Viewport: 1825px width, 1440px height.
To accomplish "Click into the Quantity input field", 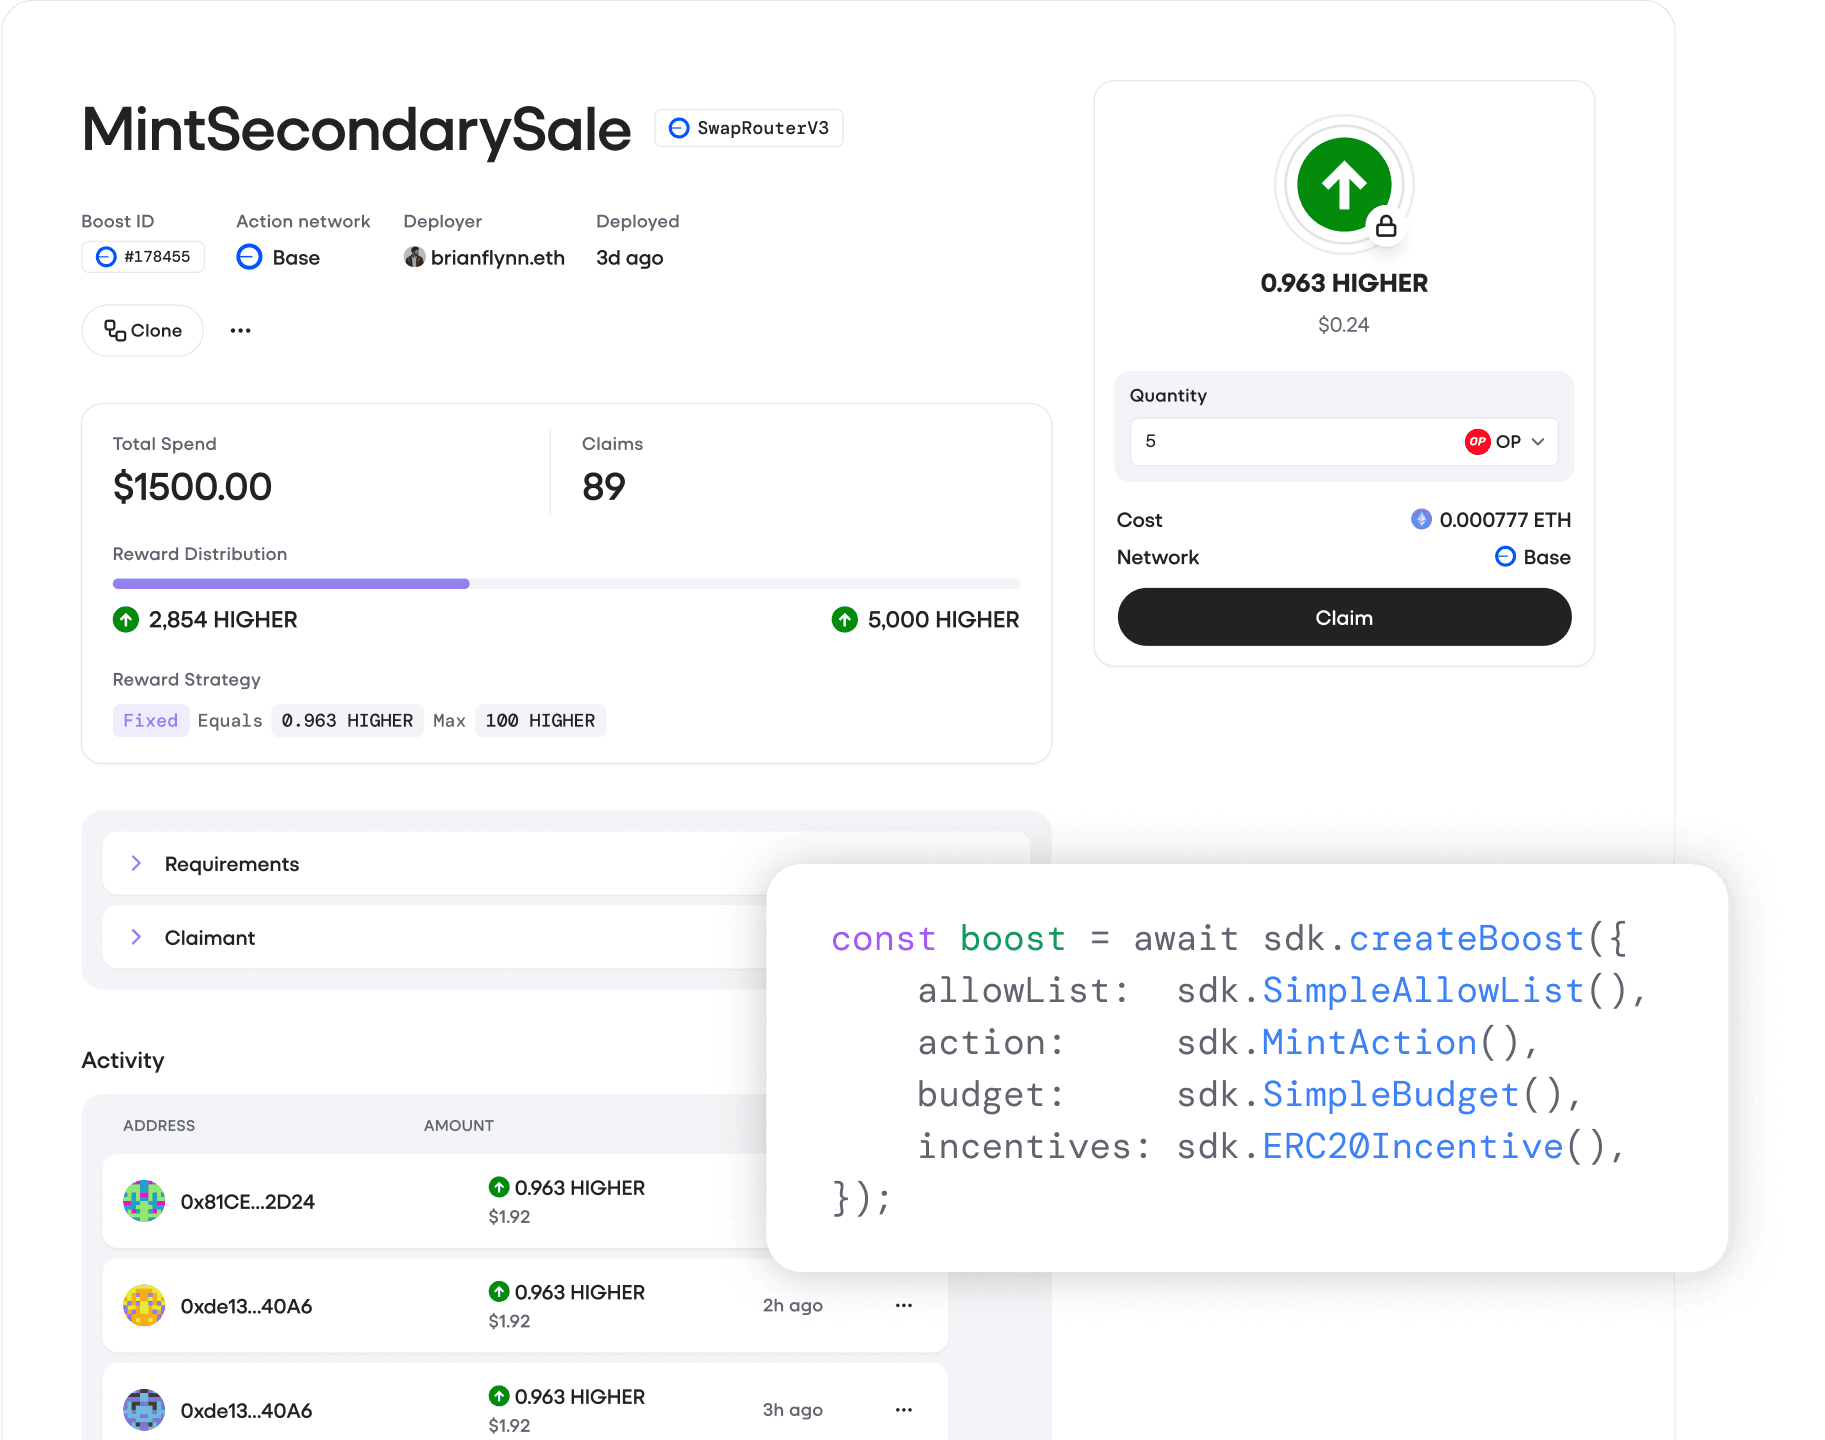I will [1290, 442].
